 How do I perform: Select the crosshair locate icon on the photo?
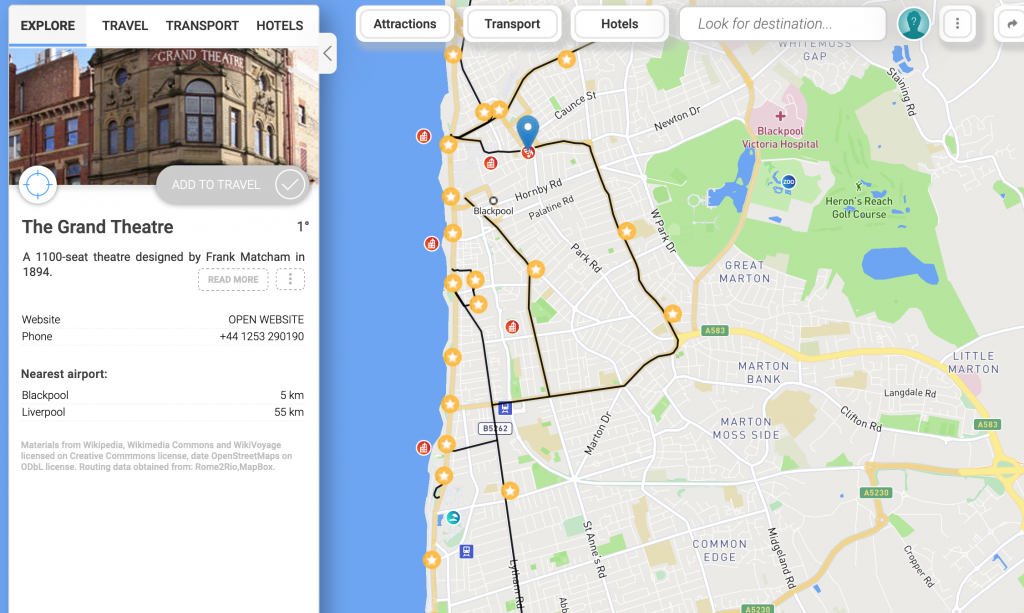pyautogui.click(x=39, y=185)
